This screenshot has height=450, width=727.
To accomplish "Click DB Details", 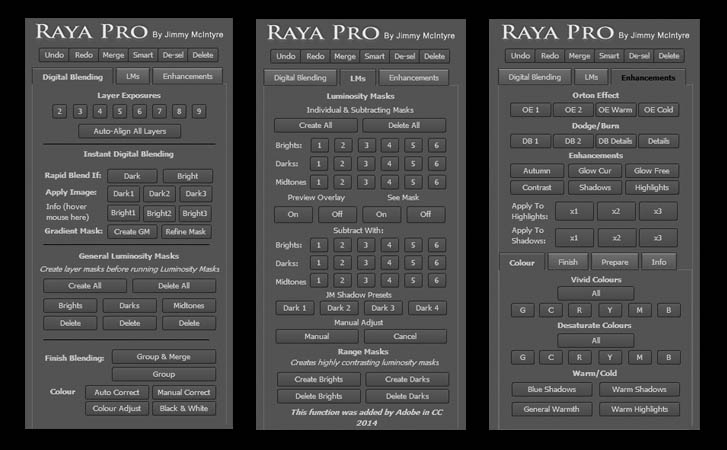I will tap(615, 141).
